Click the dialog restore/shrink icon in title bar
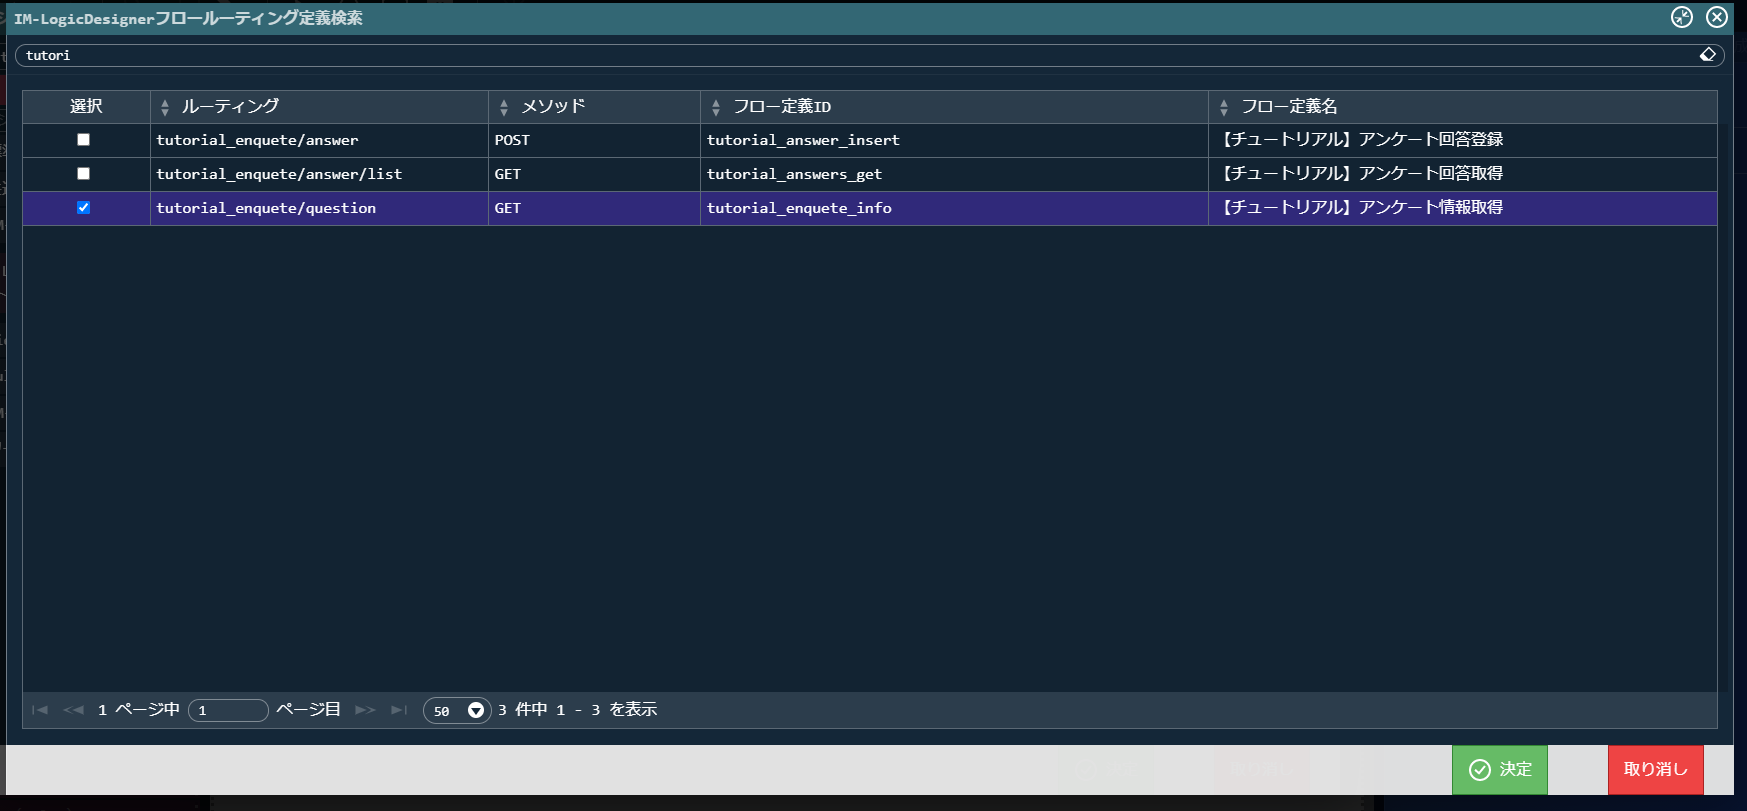Viewport: 1747px width, 811px height. tap(1682, 17)
